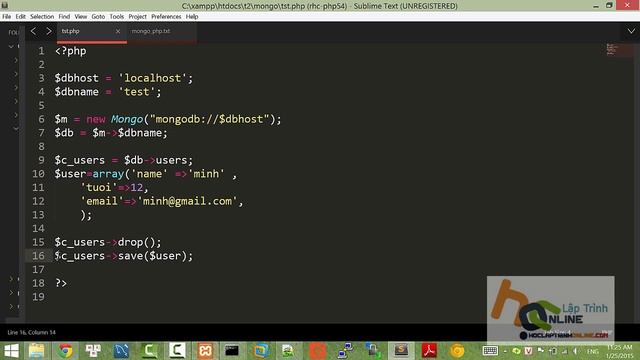Open the Tools menu
The width and height of the screenshot is (640, 360).
click(116, 17)
